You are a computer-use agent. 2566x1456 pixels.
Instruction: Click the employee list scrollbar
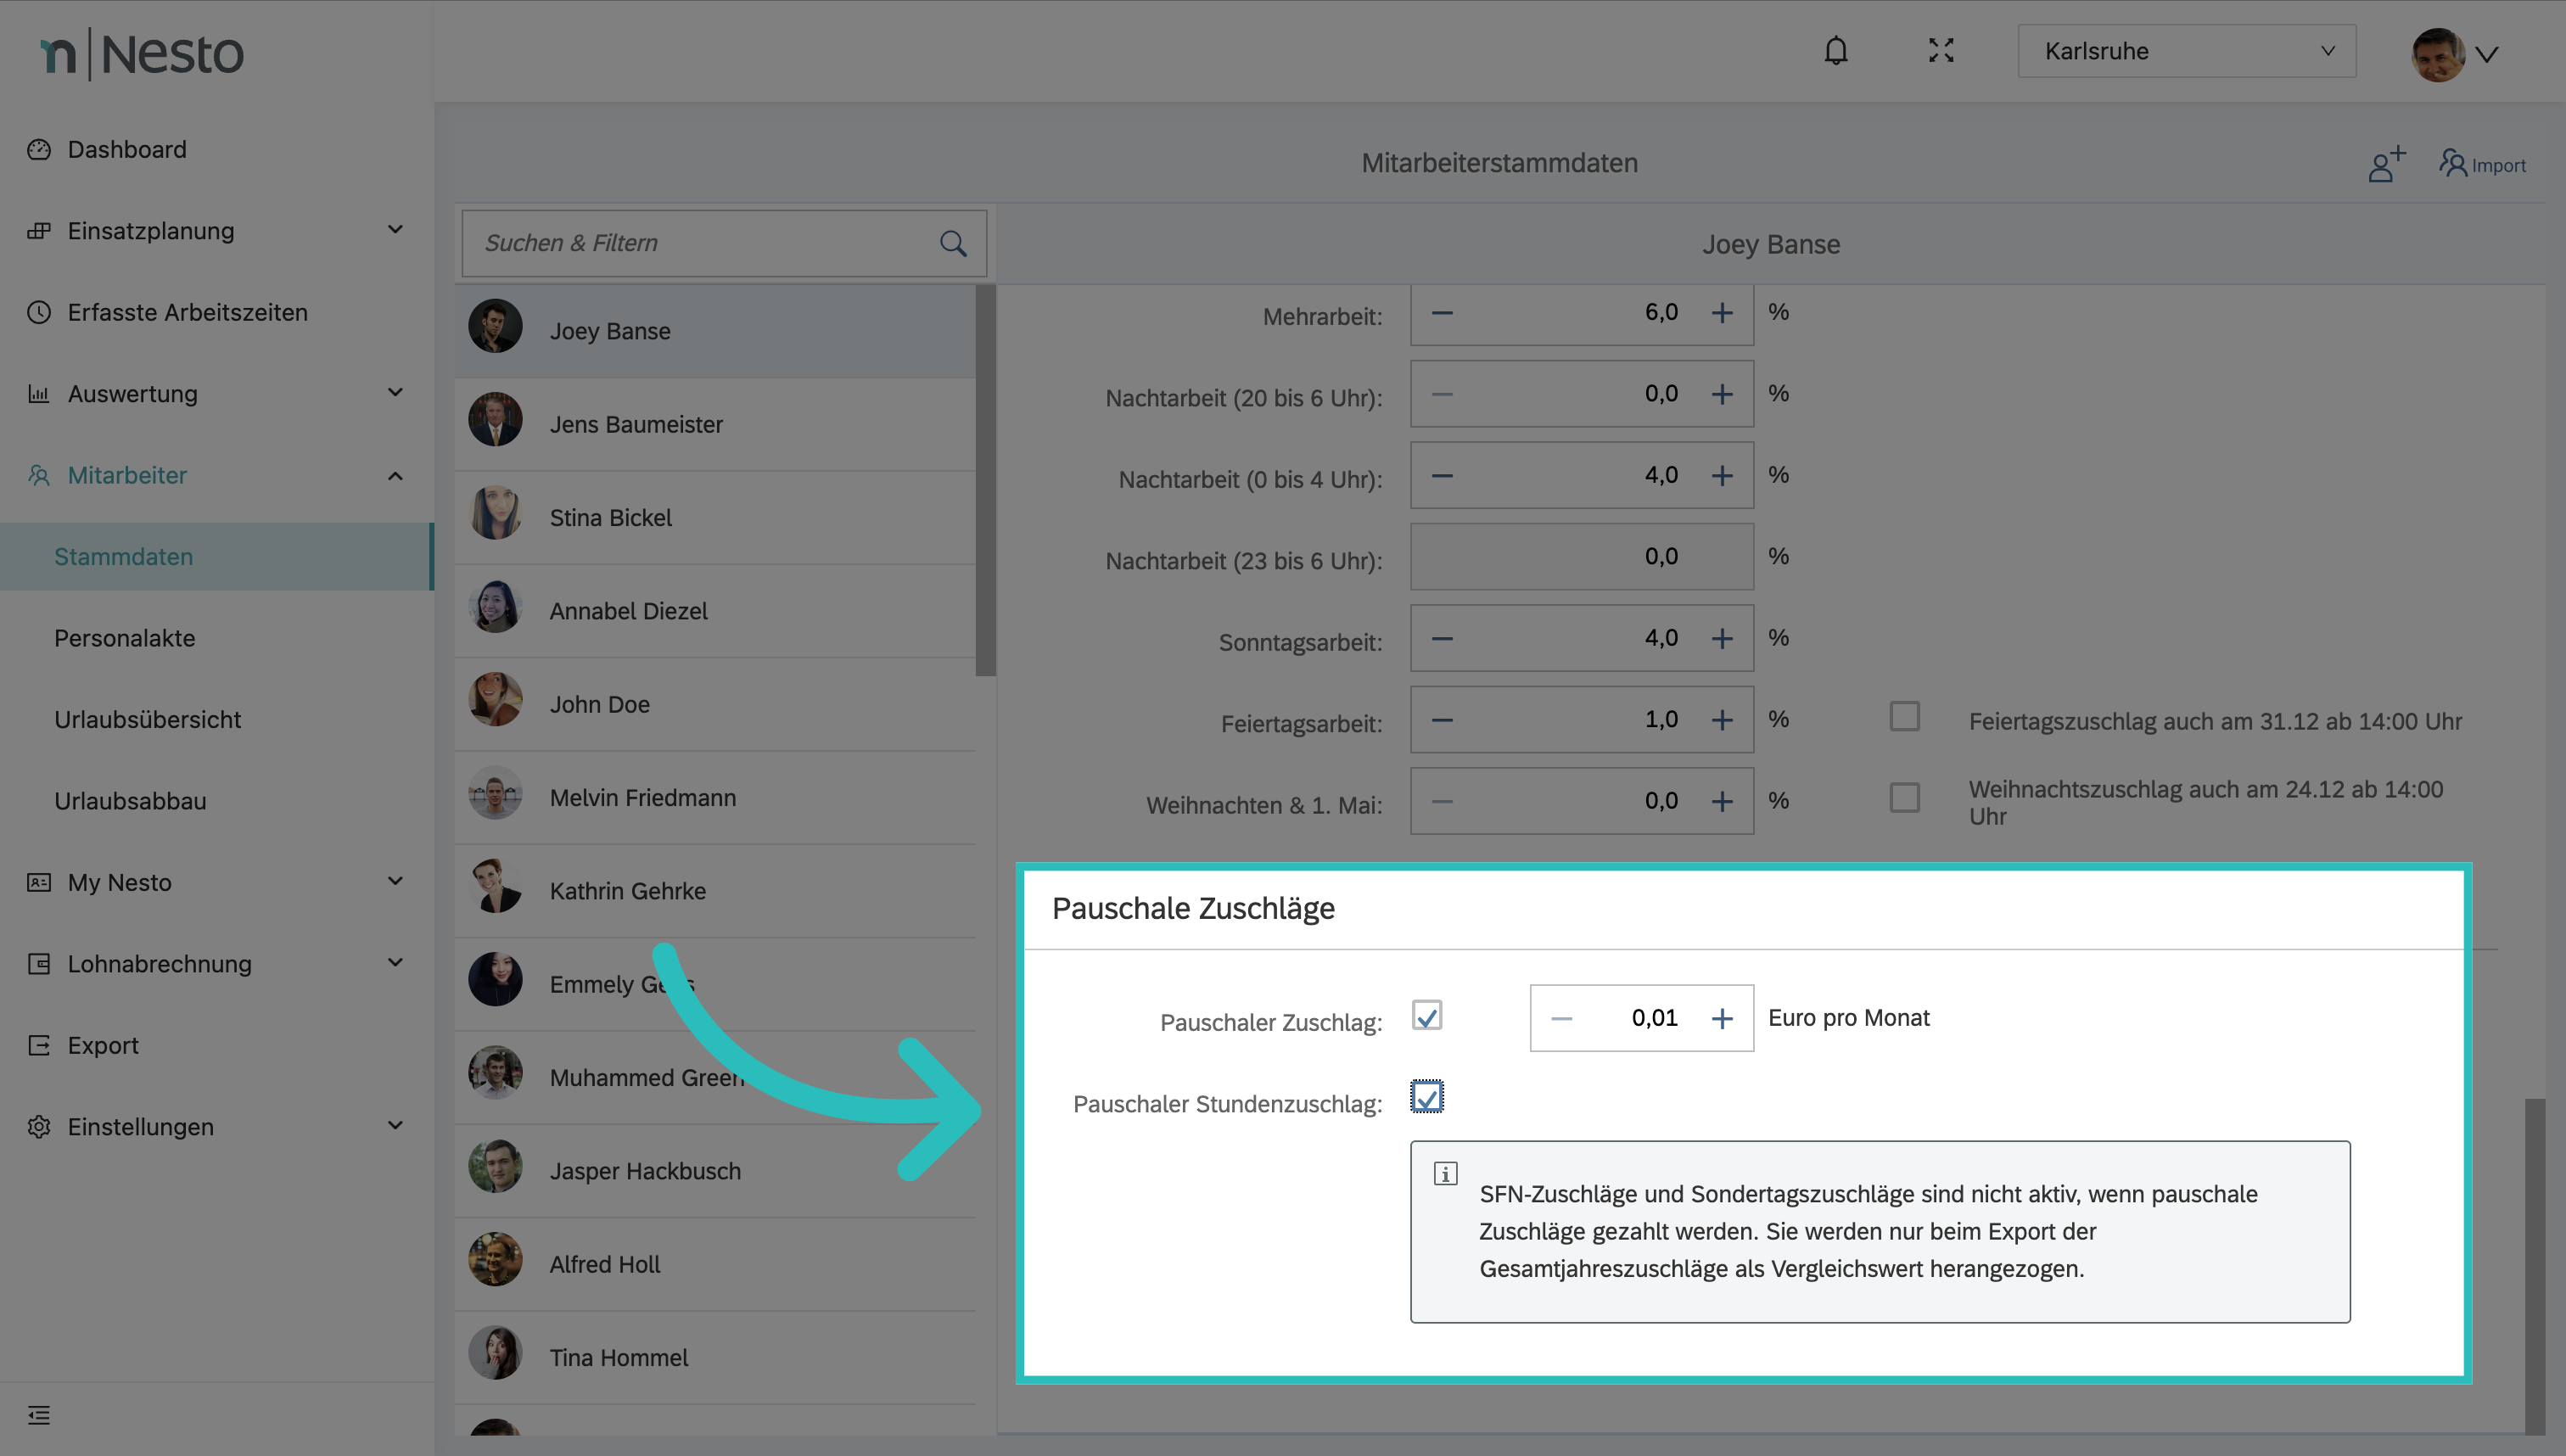click(x=985, y=480)
